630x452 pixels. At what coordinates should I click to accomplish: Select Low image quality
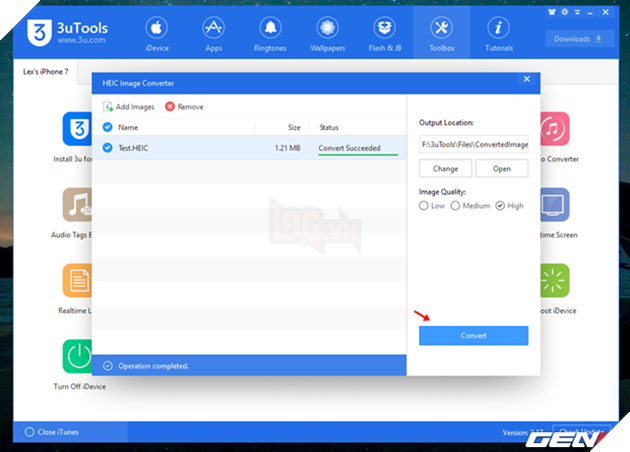[x=423, y=206]
